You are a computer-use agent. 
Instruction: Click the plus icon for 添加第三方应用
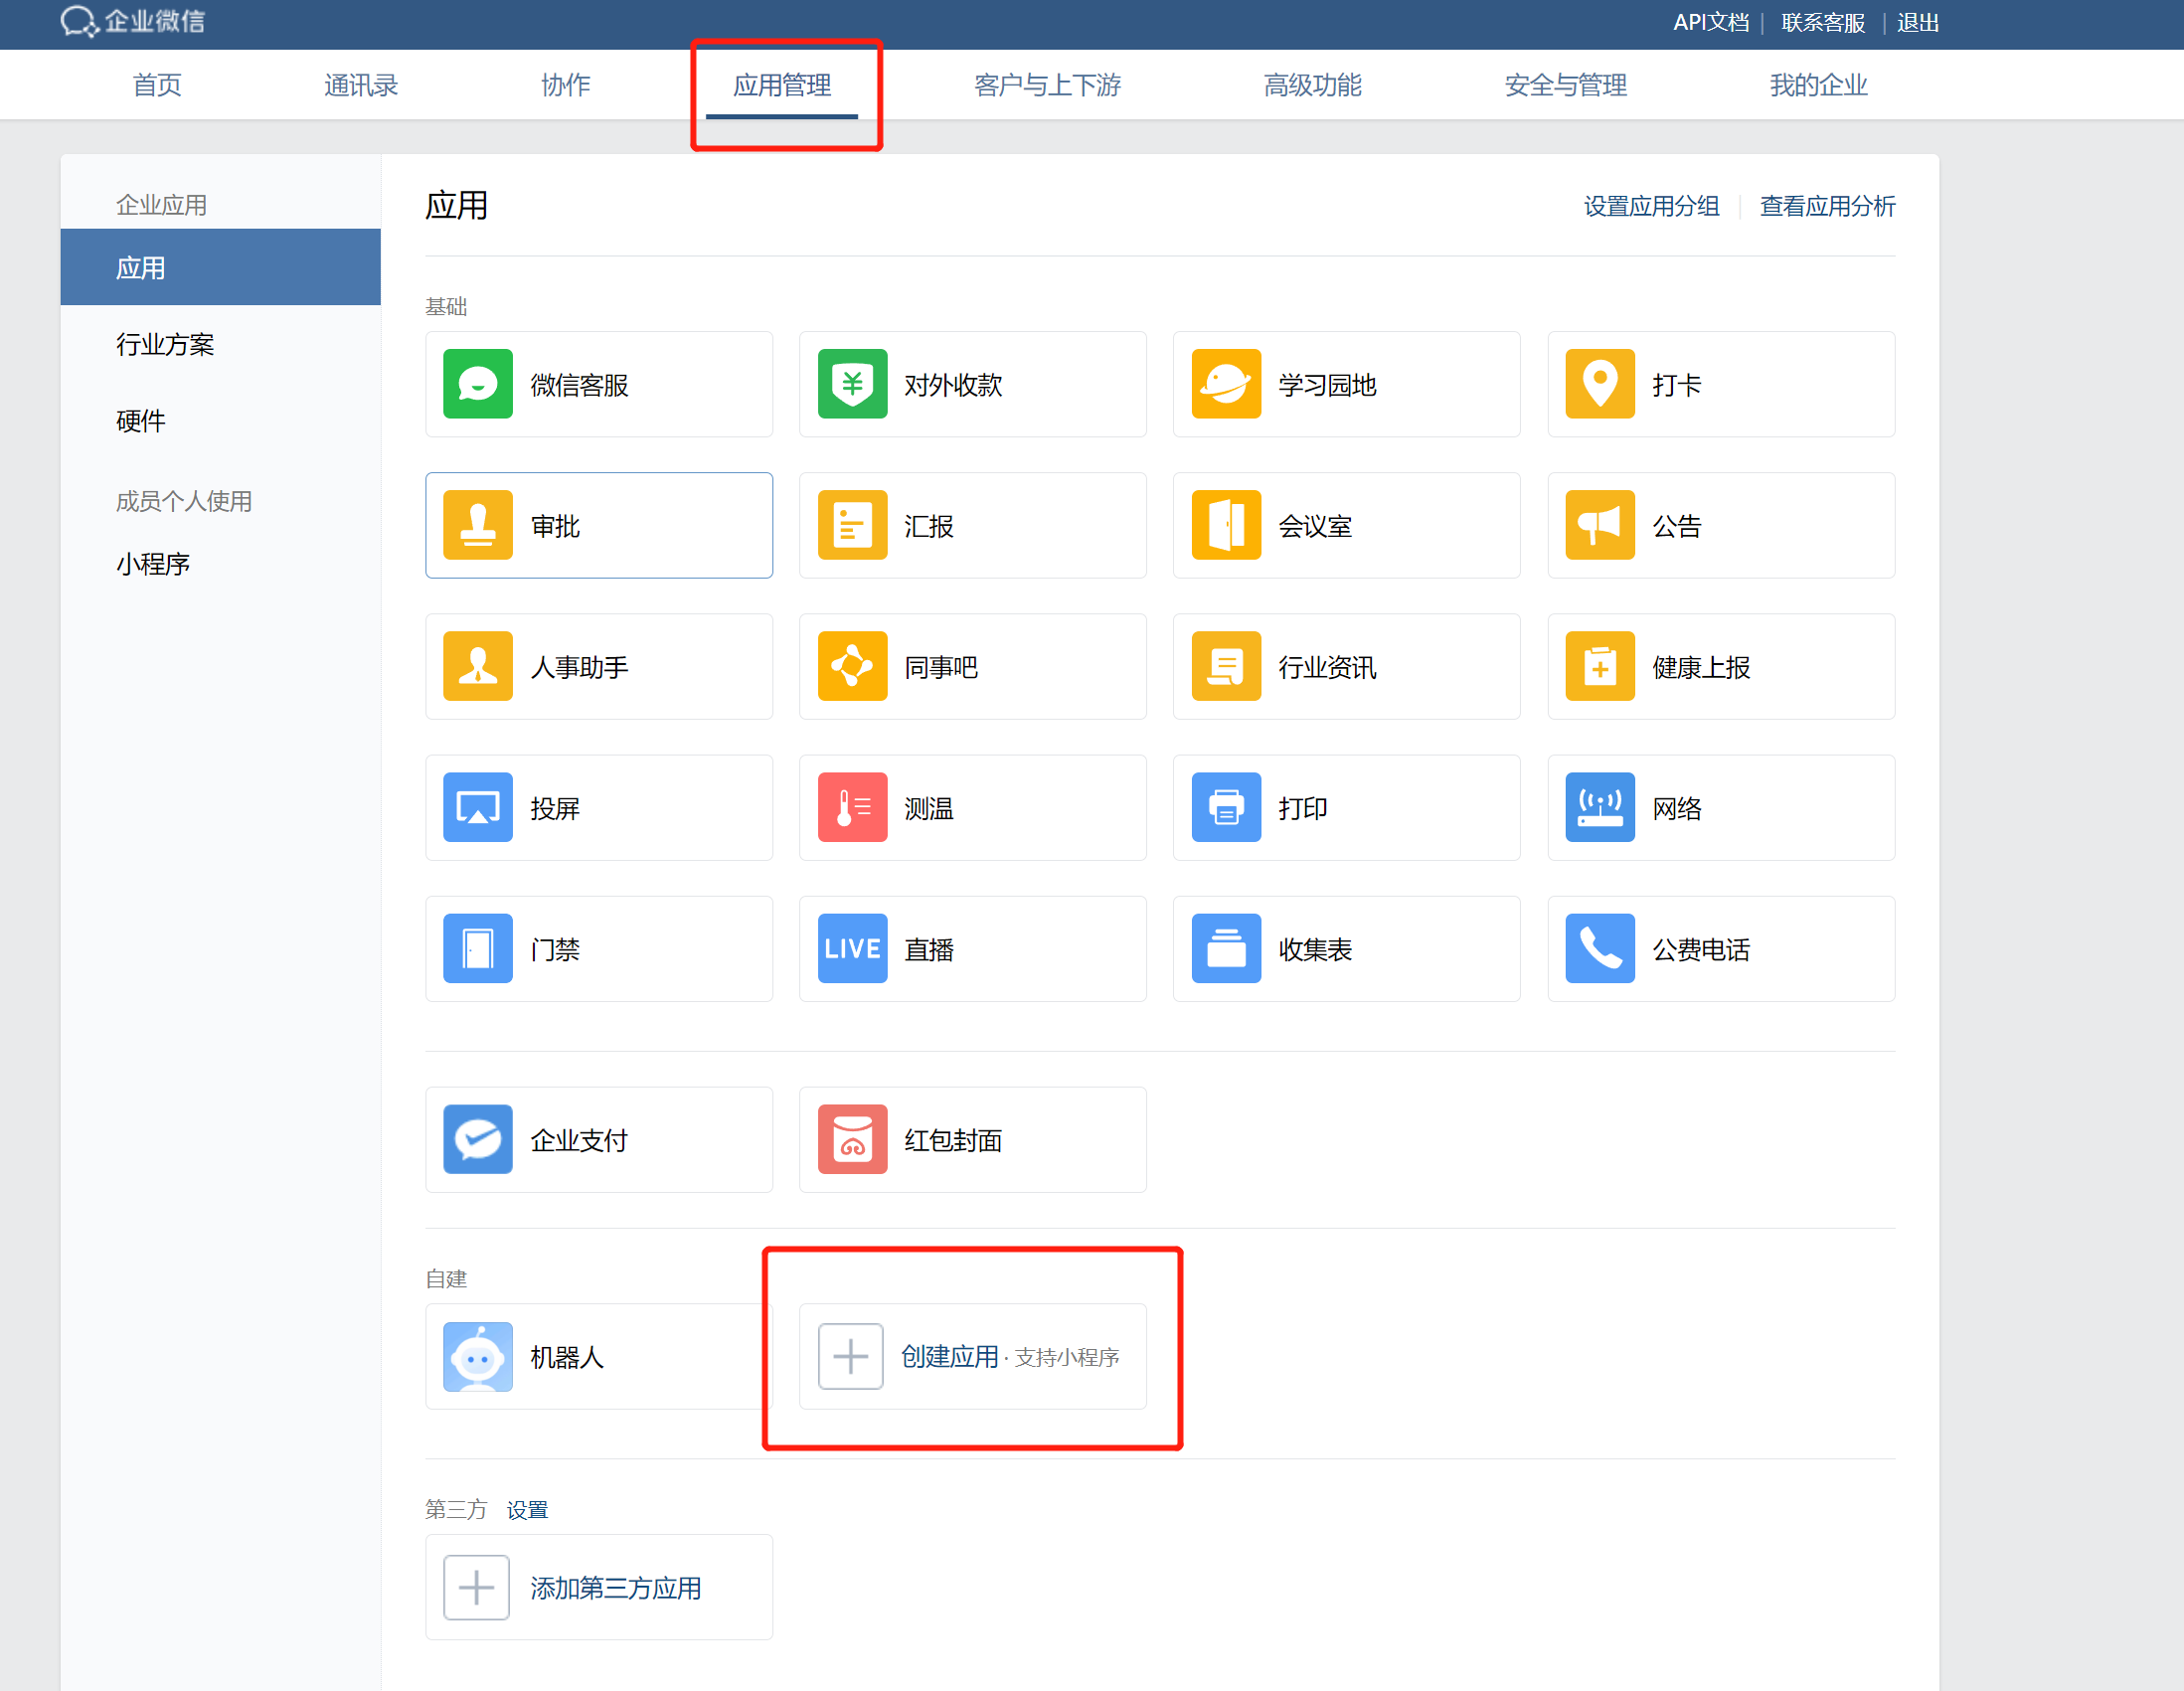pos(476,1587)
